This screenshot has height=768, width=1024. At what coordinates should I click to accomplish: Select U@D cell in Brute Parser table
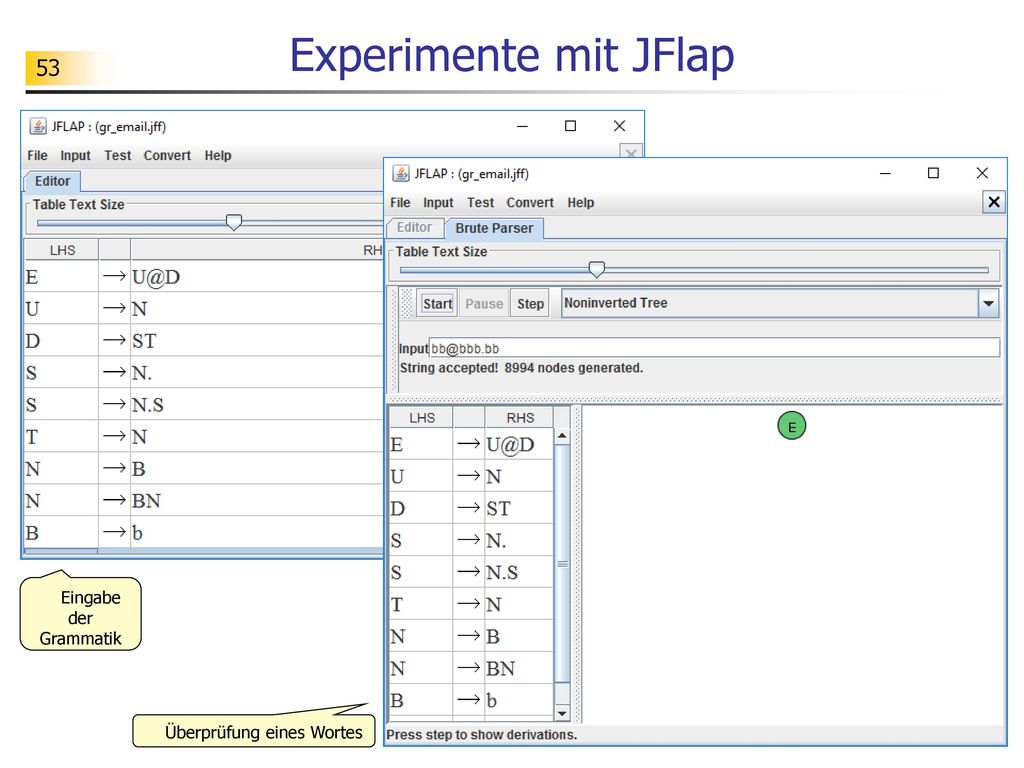click(519, 445)
